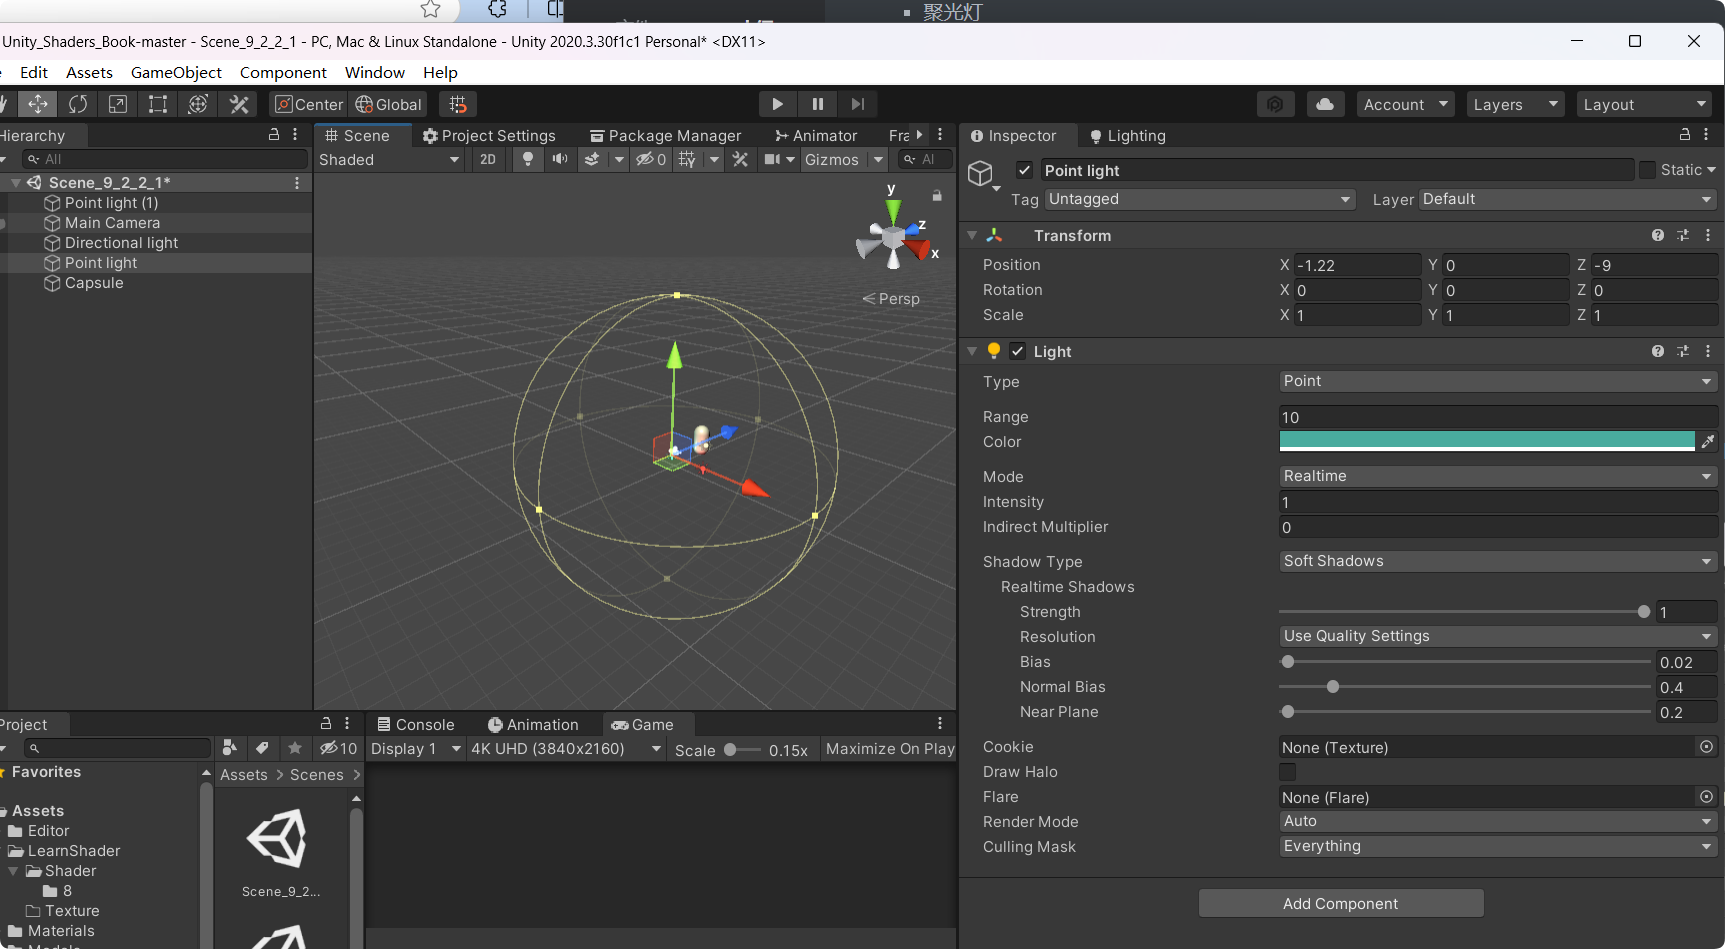The image size is (1725, 949).
Task: Select the Move tool in toolbar
Action: 37,104
